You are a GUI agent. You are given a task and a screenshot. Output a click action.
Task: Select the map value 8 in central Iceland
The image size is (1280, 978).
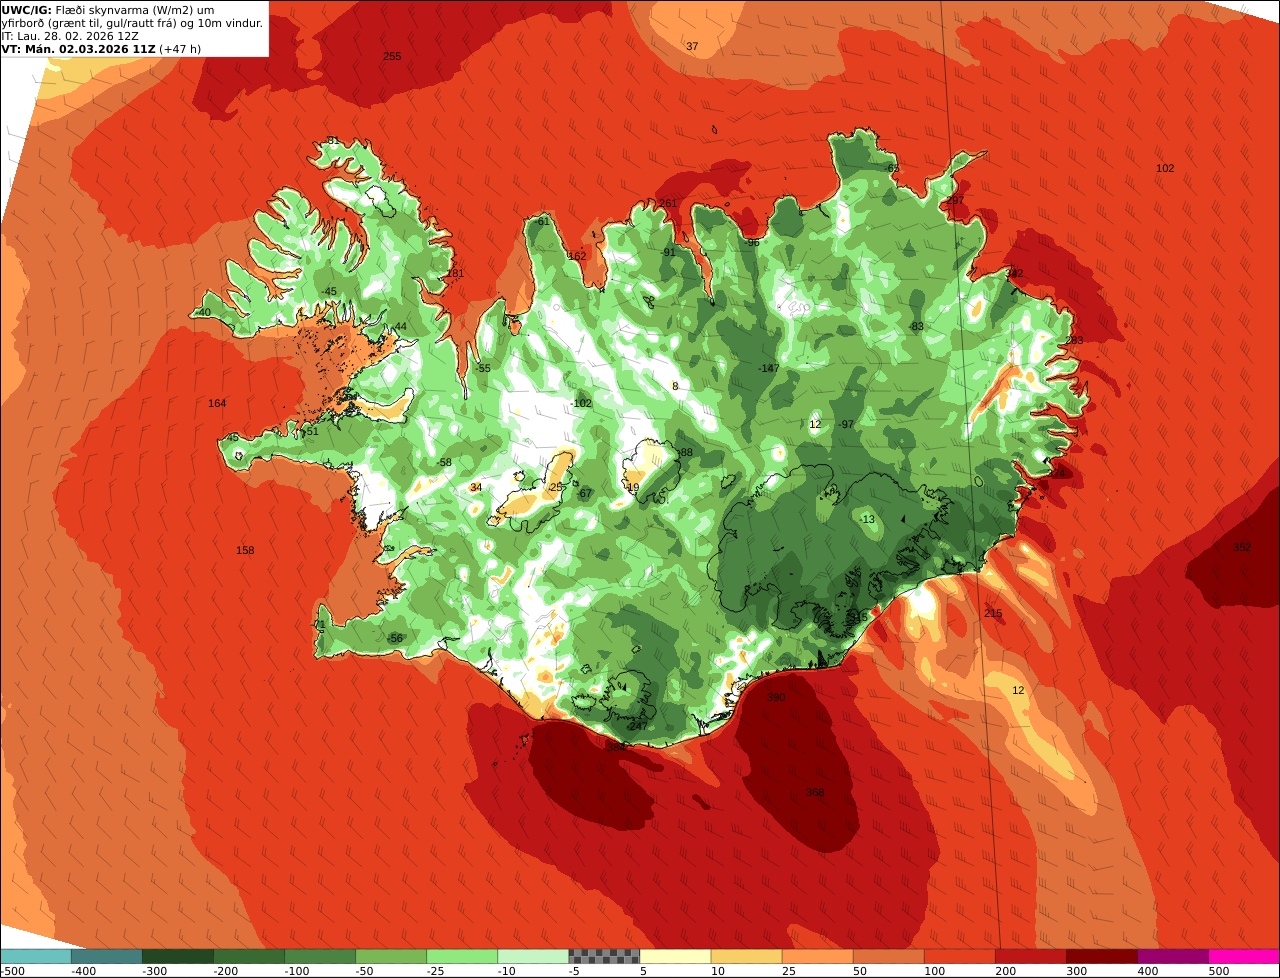675,386
